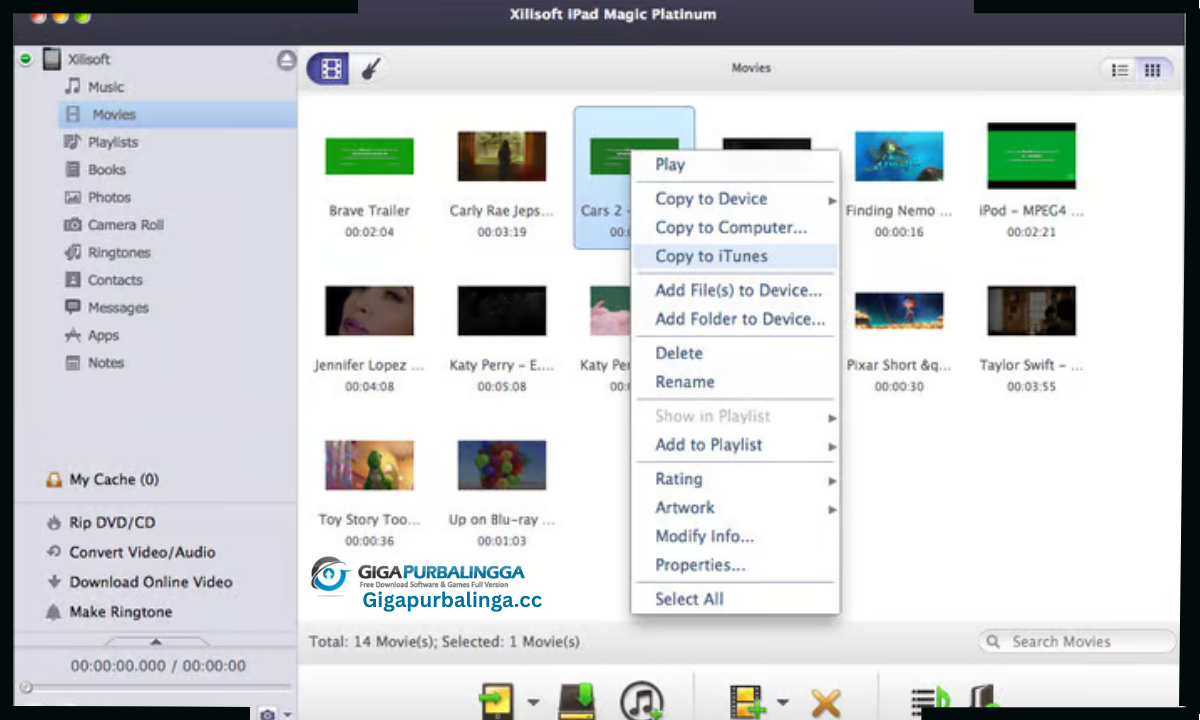Select the Taylor Swift video thumbnail
This screenshot has height=720, width=1200.
pos(1031,311)
